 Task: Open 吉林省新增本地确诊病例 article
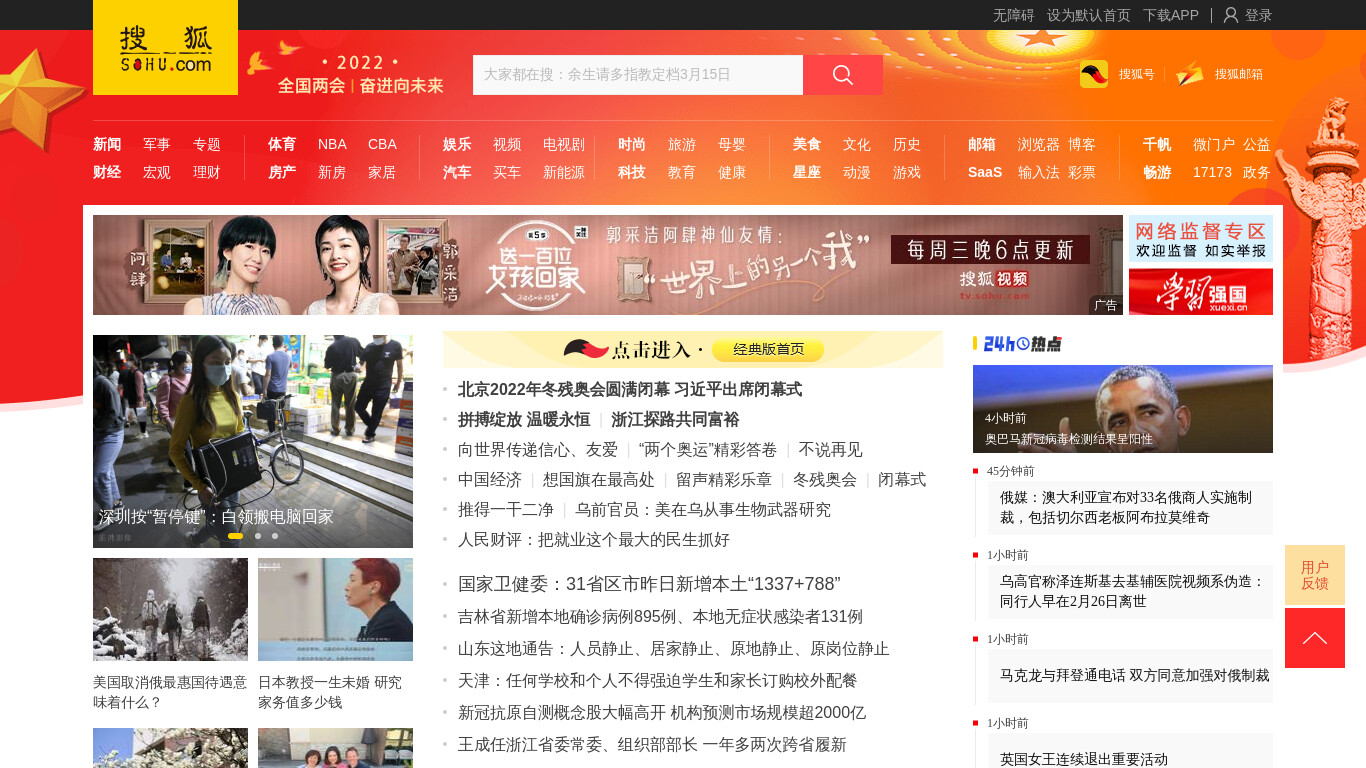click(660, 616)
